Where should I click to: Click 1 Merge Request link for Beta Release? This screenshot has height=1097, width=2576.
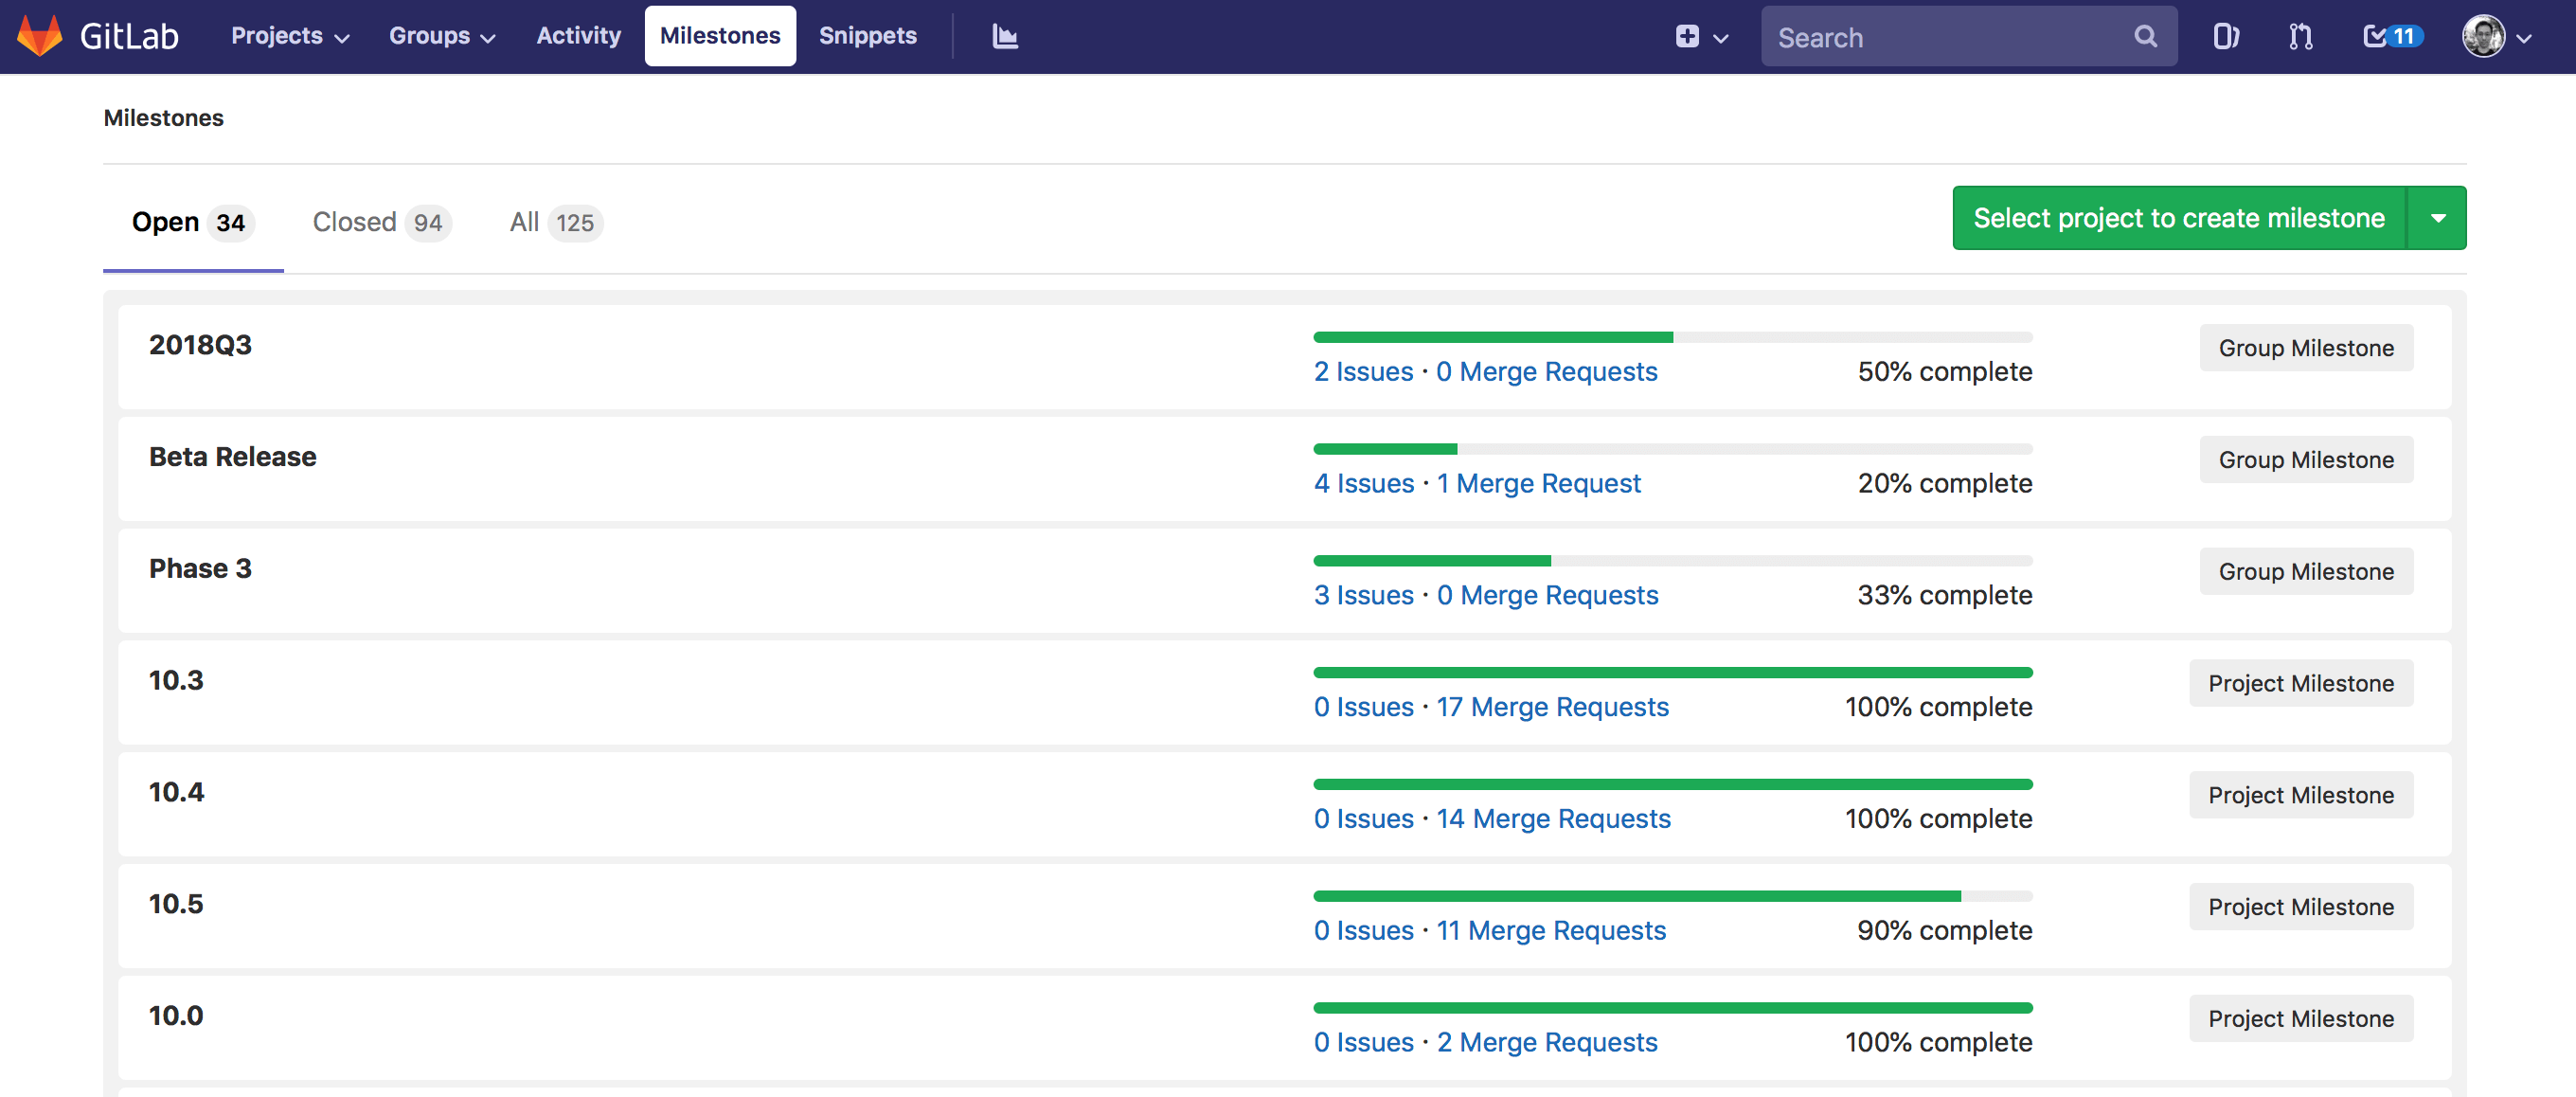coord(1539,484)
